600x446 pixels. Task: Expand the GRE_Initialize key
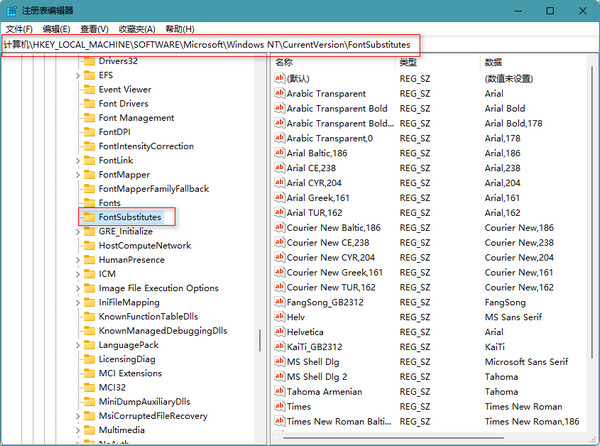point(78,231)
